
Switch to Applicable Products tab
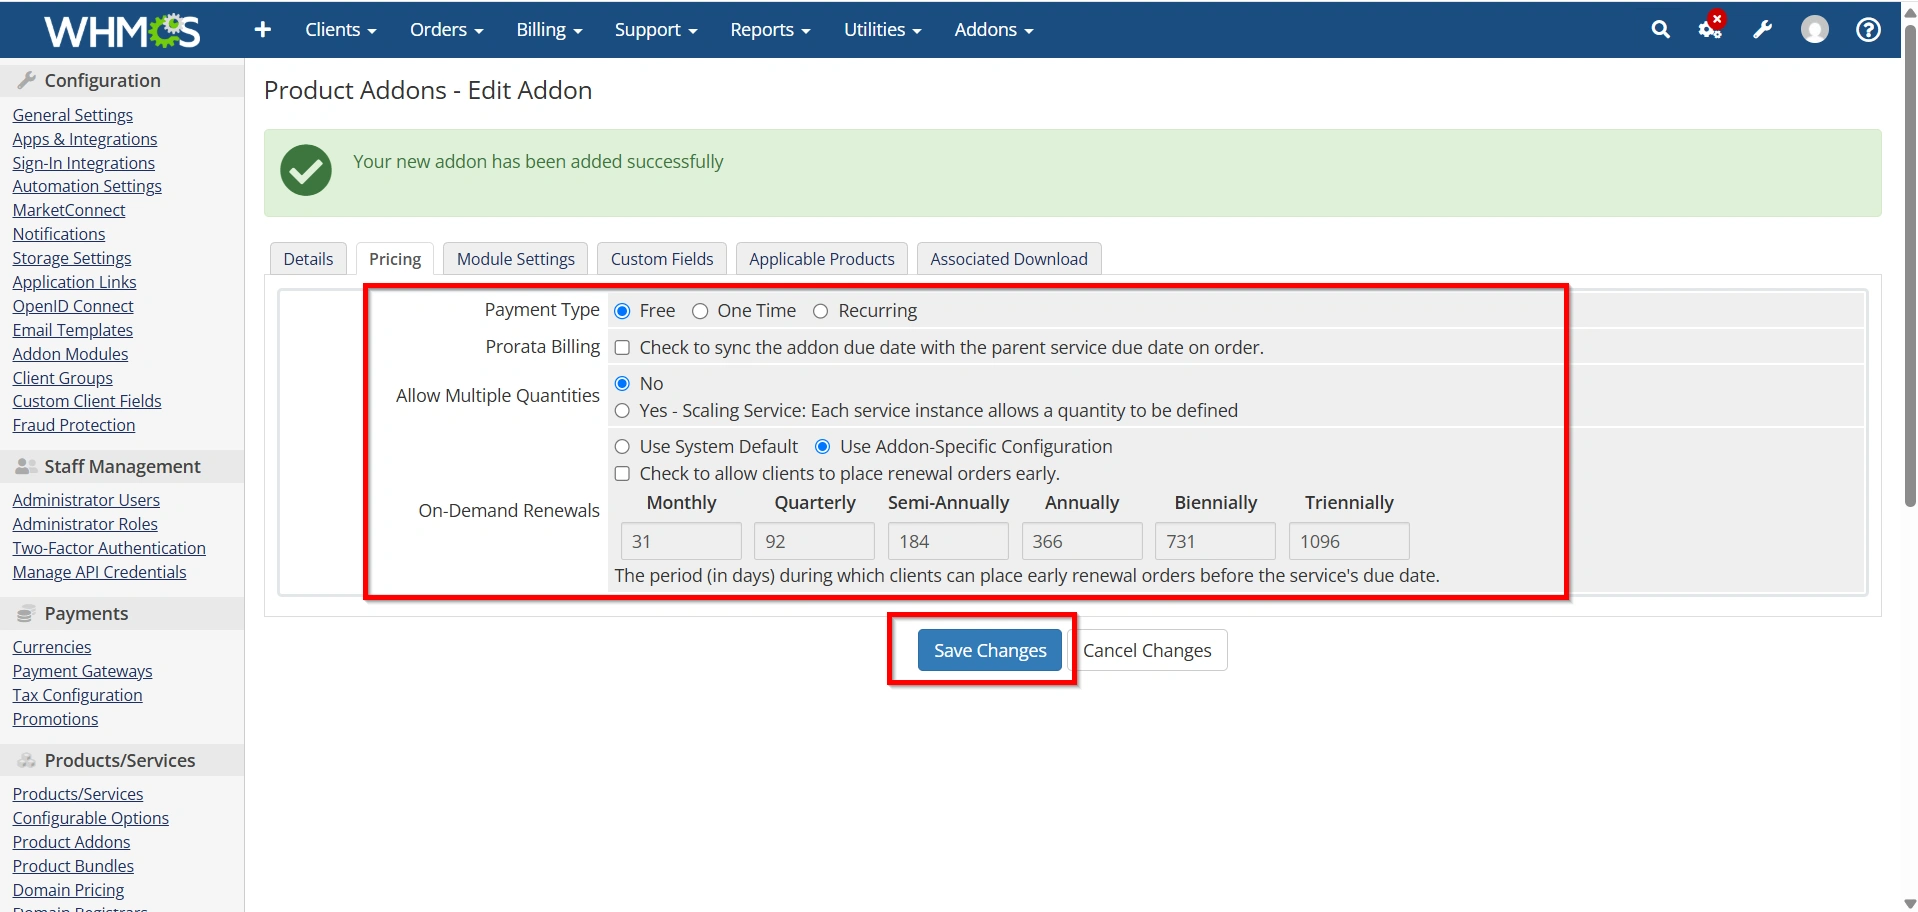[x=822, y=259]
